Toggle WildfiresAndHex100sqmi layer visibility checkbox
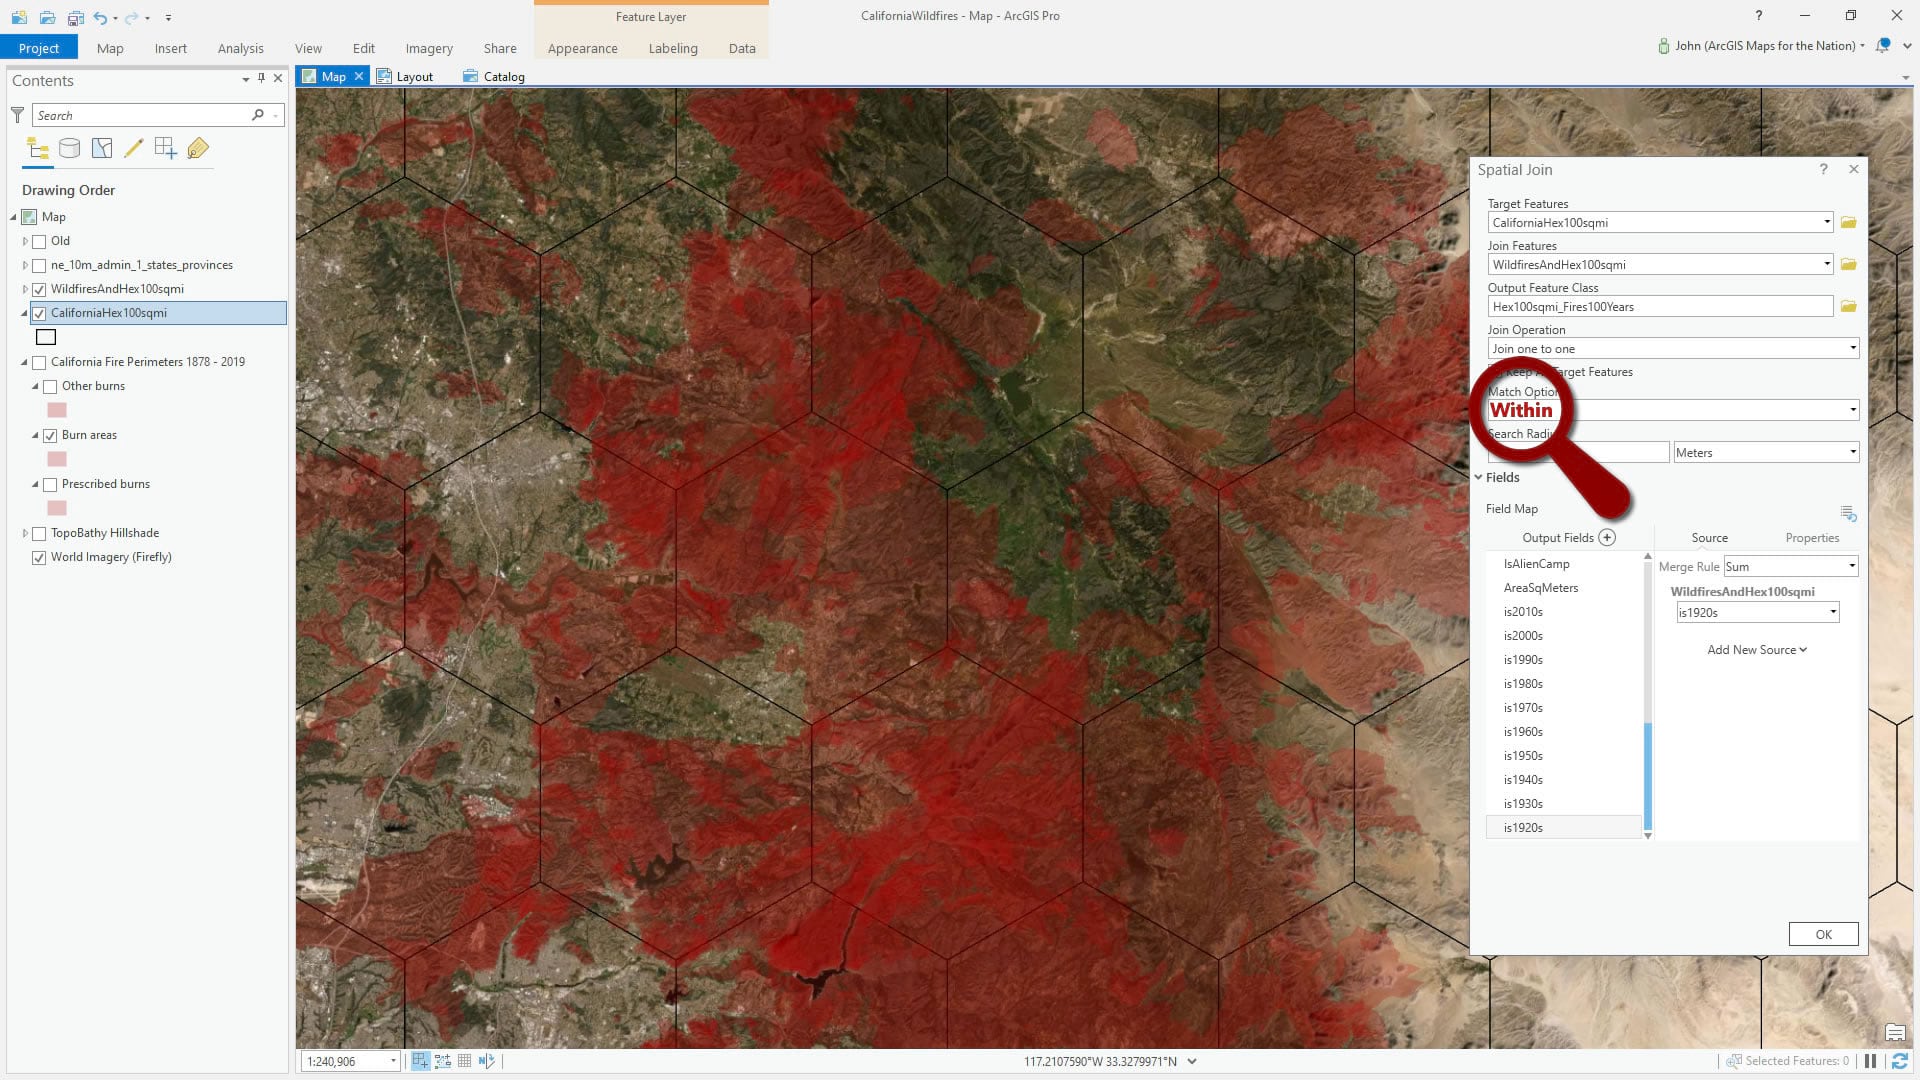1920x1080 pixels. (40, 290)
